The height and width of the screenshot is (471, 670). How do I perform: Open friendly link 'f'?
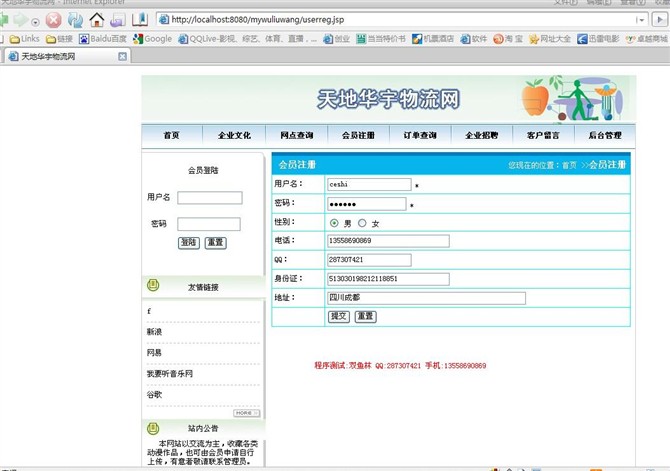tap(149, 311)
